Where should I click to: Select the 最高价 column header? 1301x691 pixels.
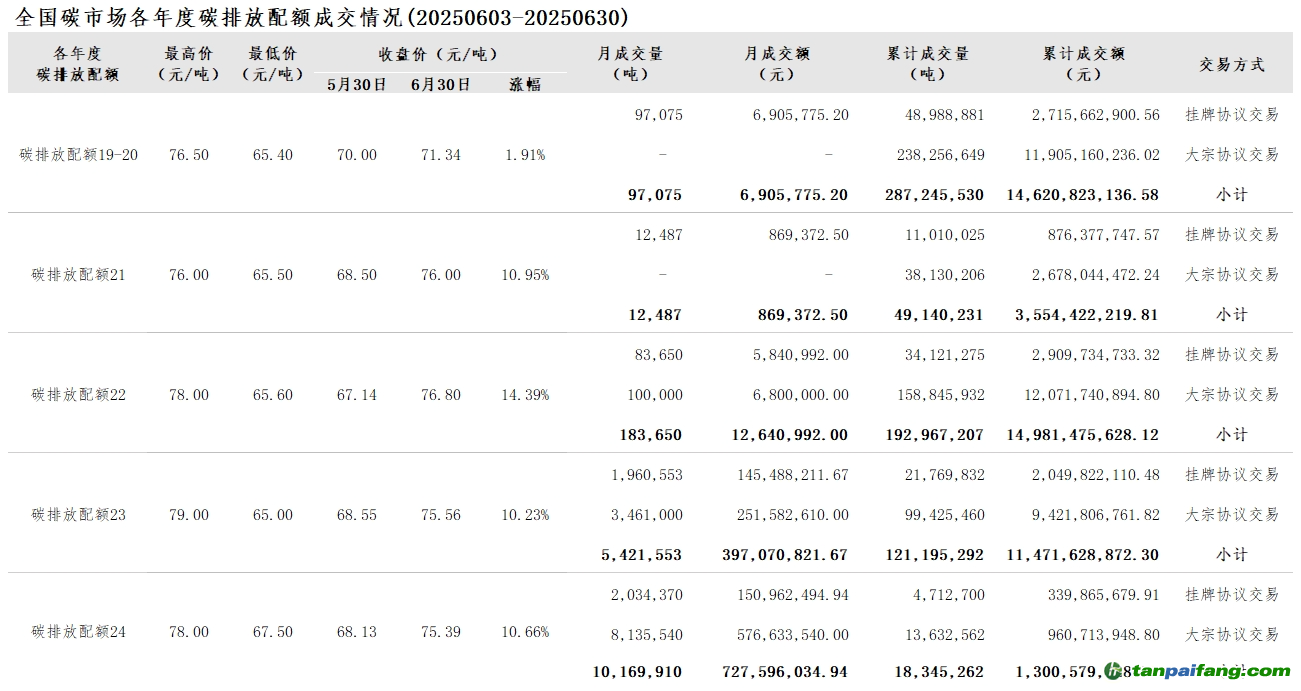(x=189, y=63)
